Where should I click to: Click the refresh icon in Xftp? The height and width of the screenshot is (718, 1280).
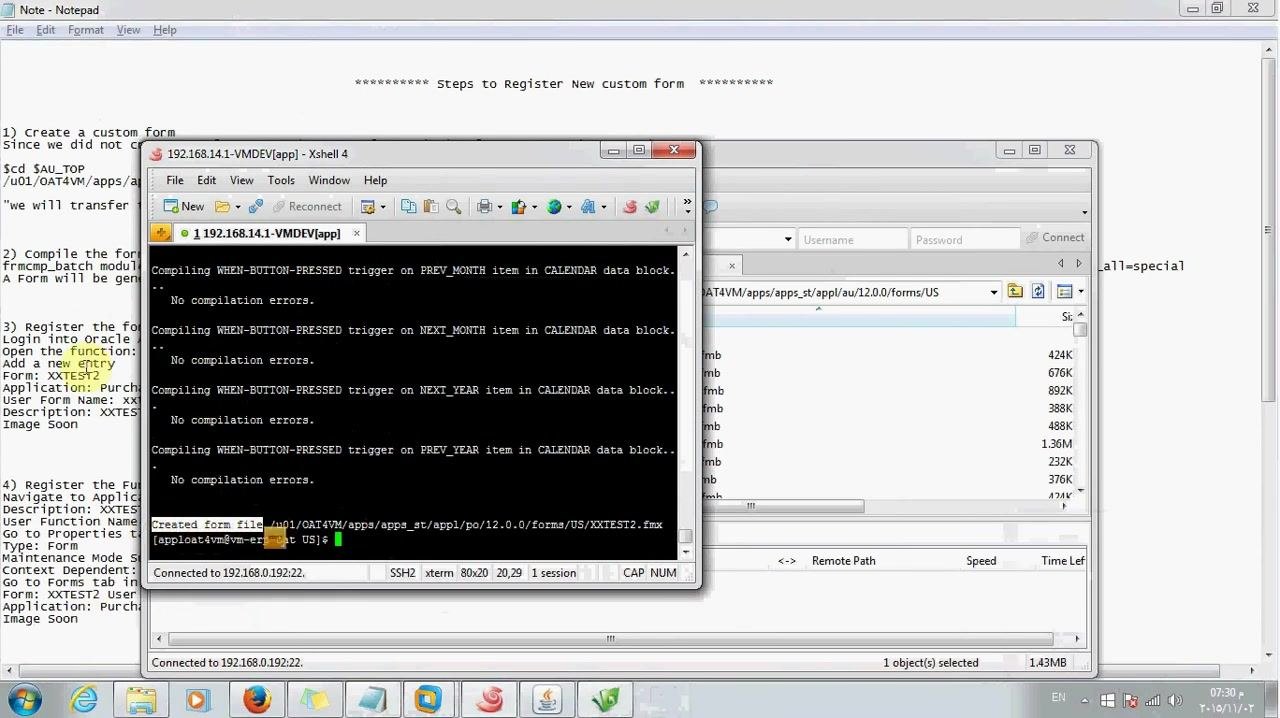1038,291
